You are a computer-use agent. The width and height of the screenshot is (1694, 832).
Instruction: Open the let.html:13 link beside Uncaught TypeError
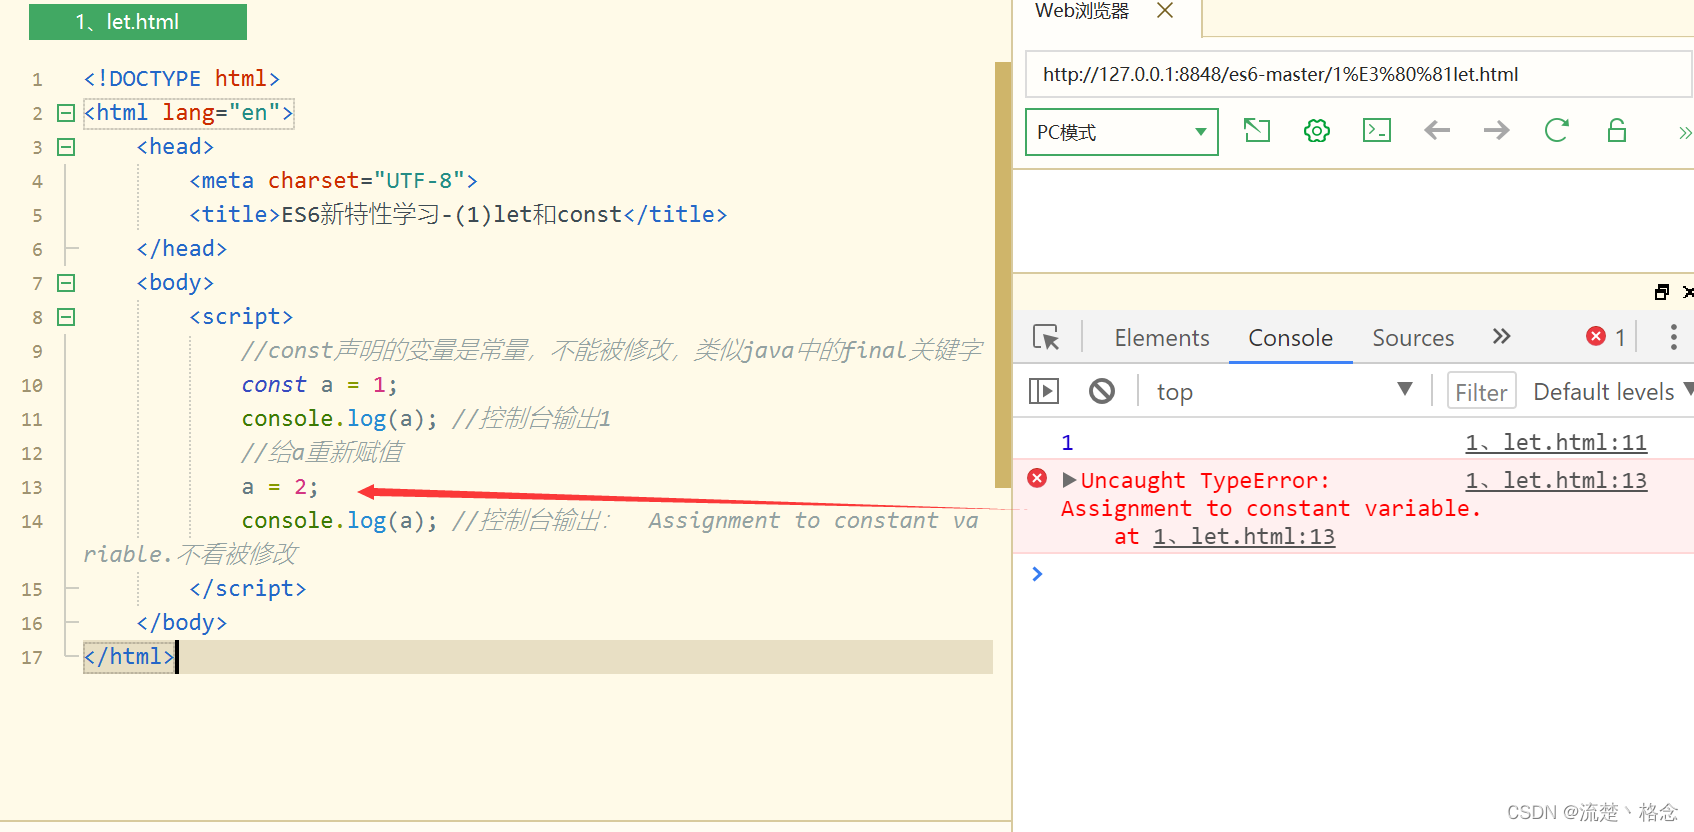1556,480
